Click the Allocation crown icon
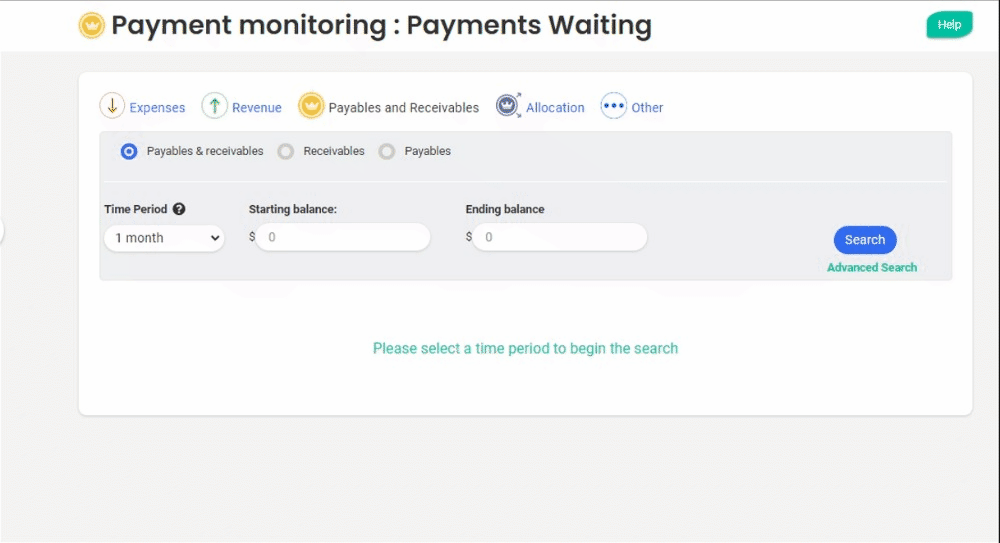 click(508, 106)
